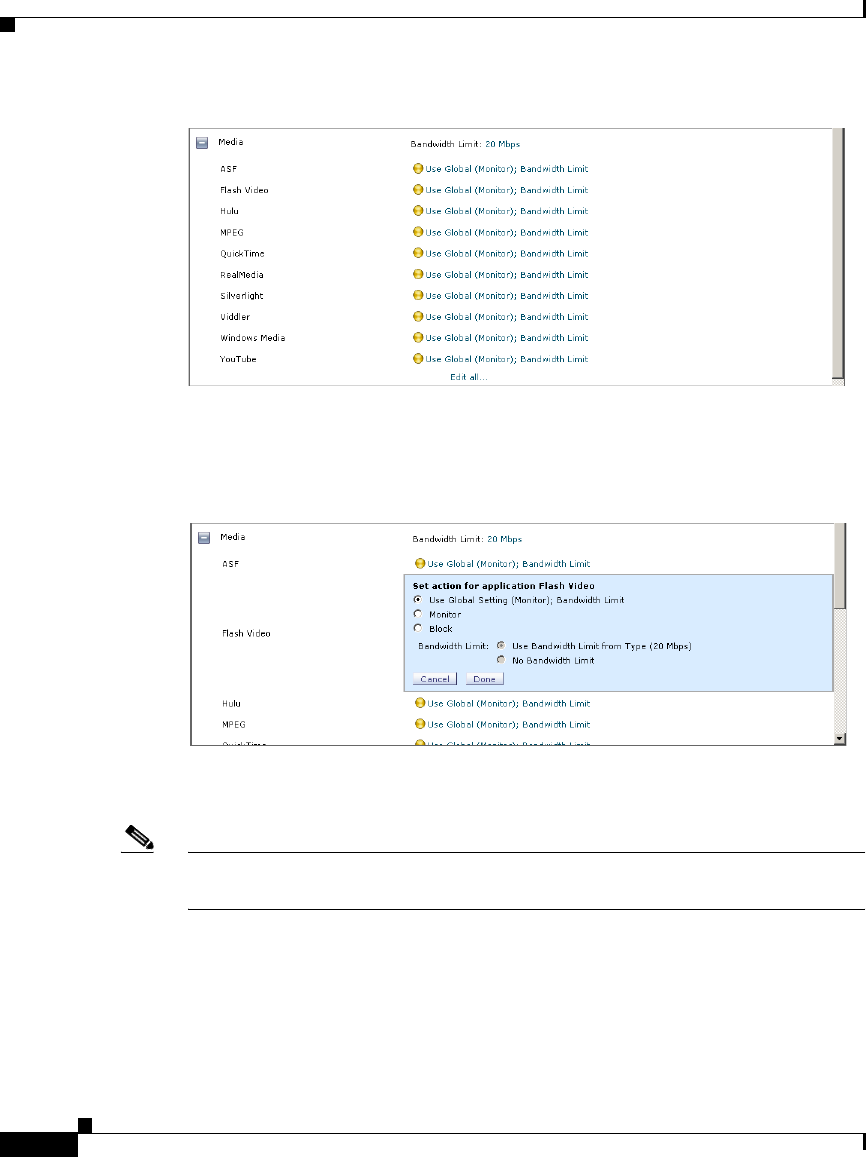
Task: Click the 20 Mbps link in upper panel
Action: click(502, 145)
